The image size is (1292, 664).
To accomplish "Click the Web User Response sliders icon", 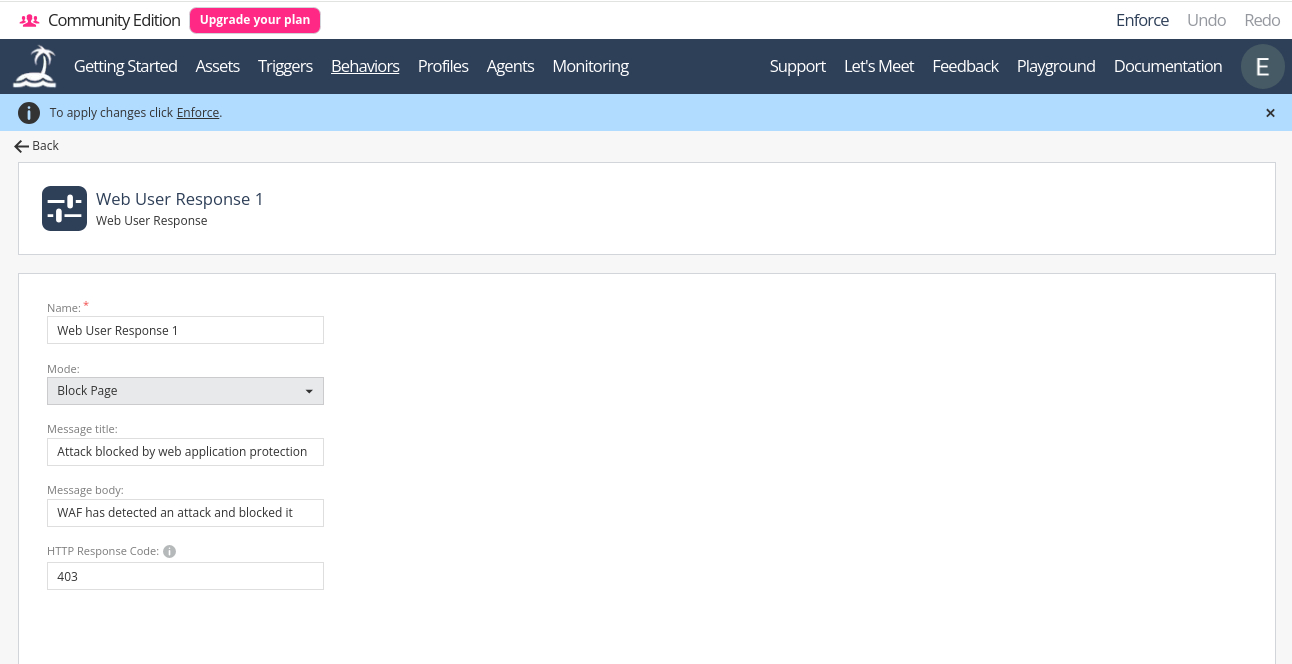I will point(64,208).
